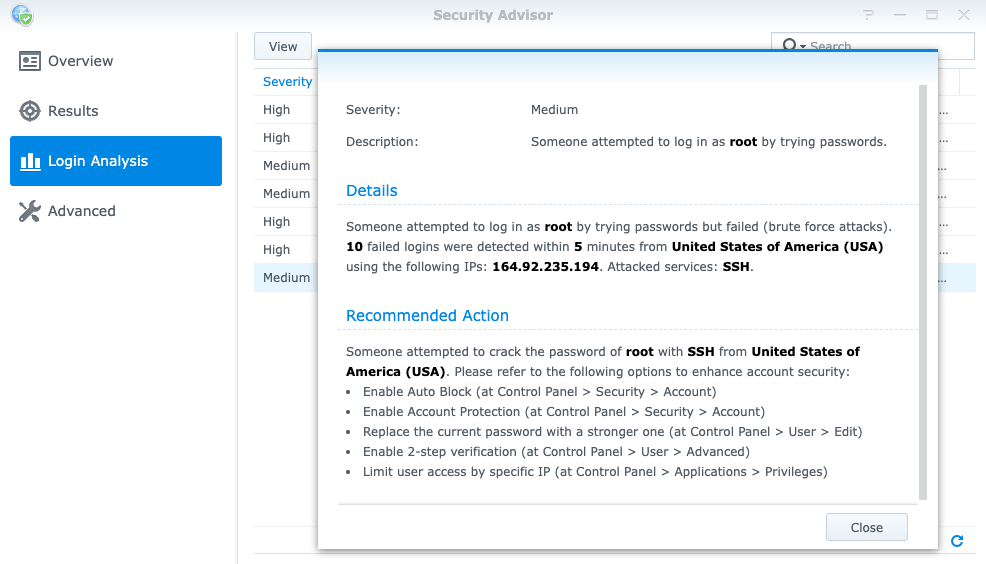This screenshot has height=564, width=986.
Task: Click the magnifier icon in the search box
Action: click(x=789, y=45)
